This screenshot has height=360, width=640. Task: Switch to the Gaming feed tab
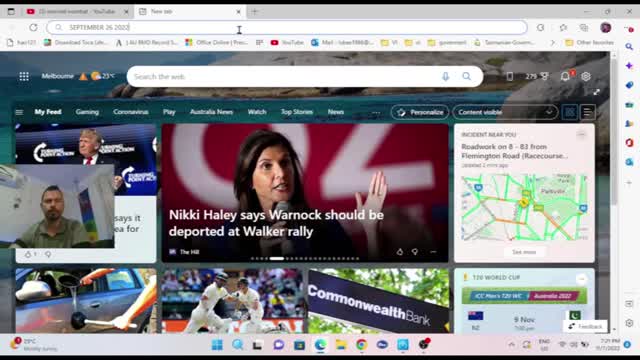[87, 112]
